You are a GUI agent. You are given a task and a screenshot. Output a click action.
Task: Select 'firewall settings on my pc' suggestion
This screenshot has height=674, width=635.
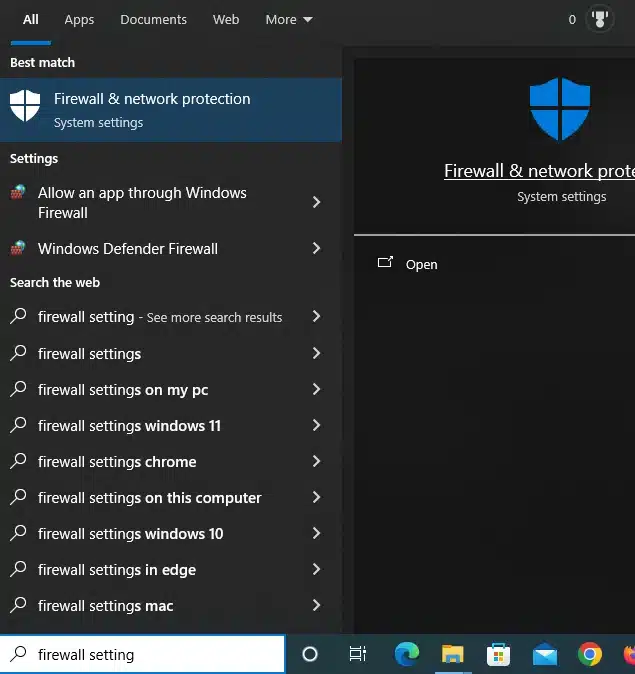171,389
